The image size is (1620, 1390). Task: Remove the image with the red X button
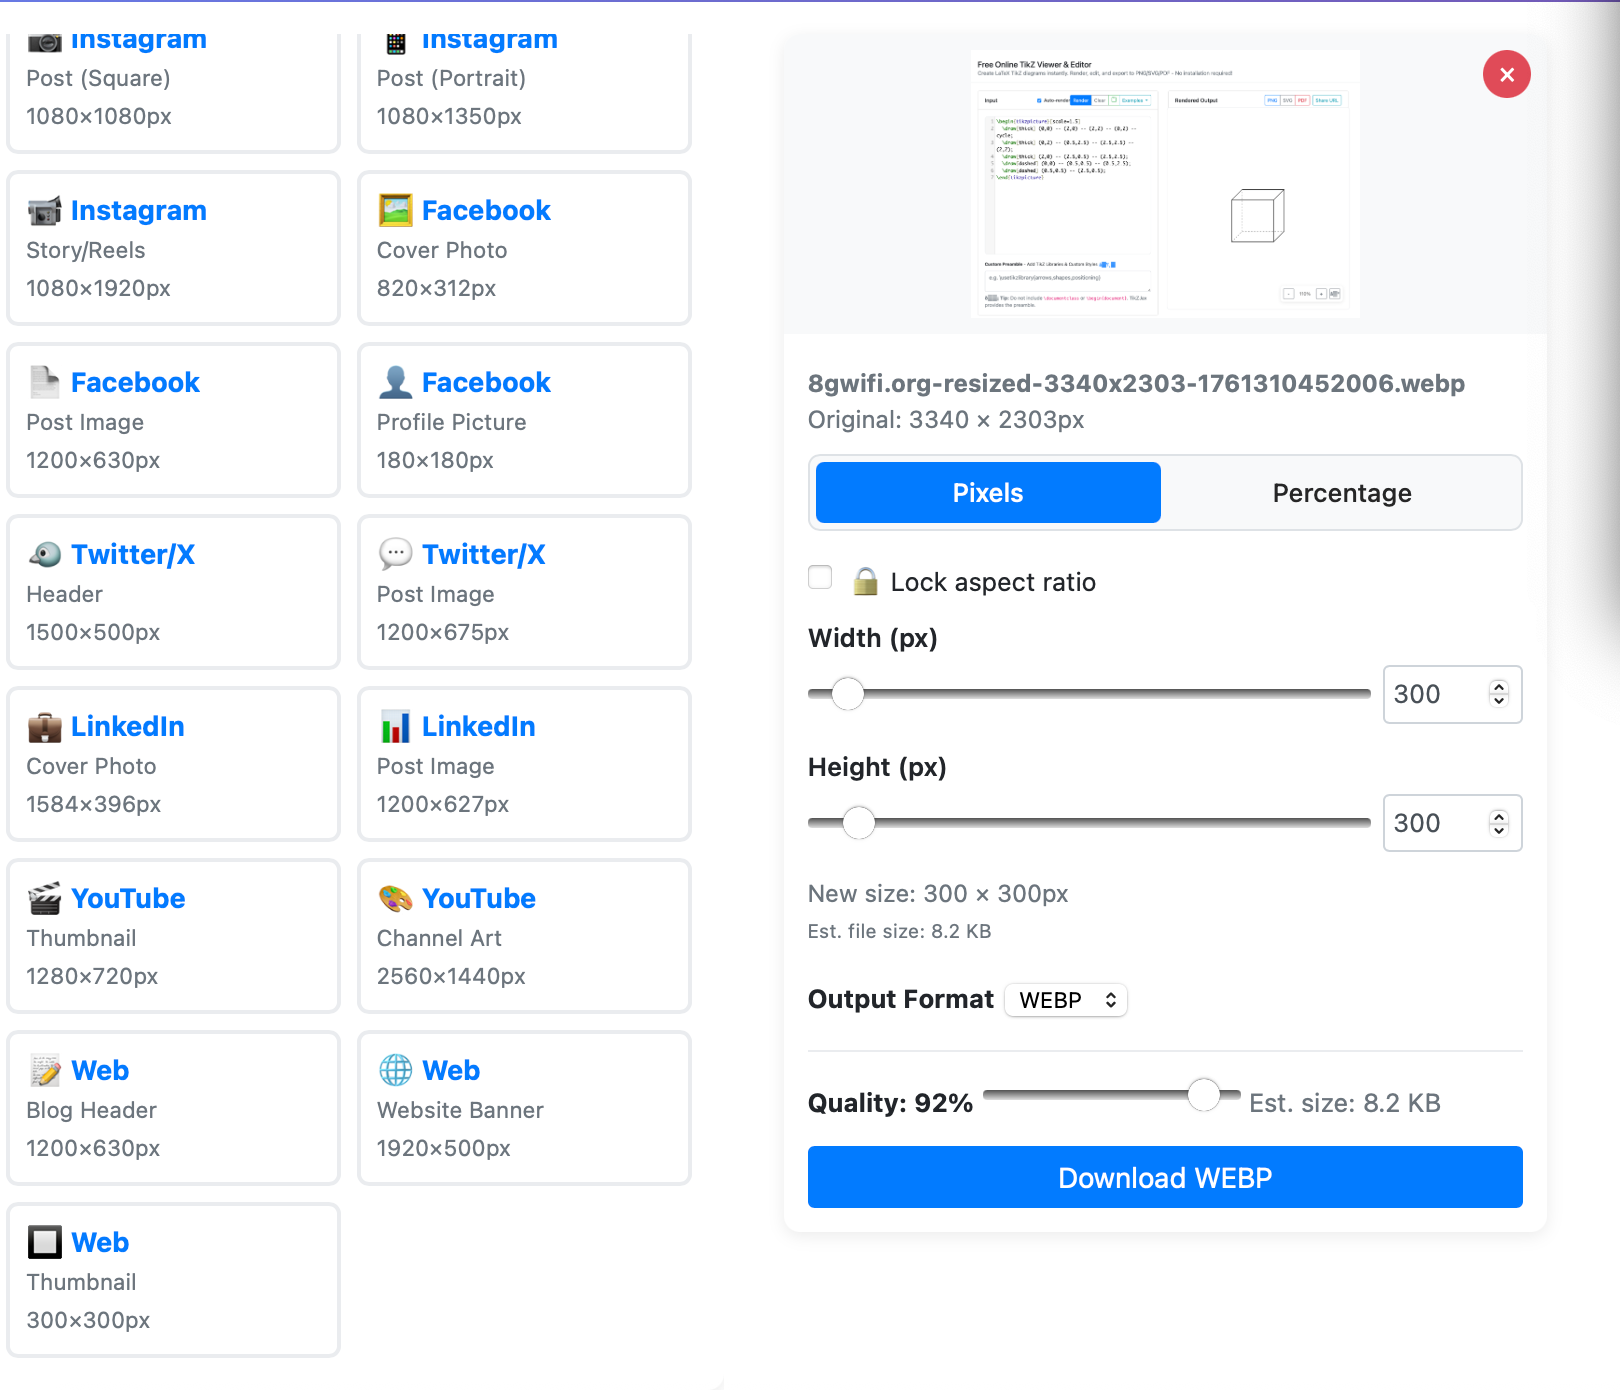(1506, 75)
